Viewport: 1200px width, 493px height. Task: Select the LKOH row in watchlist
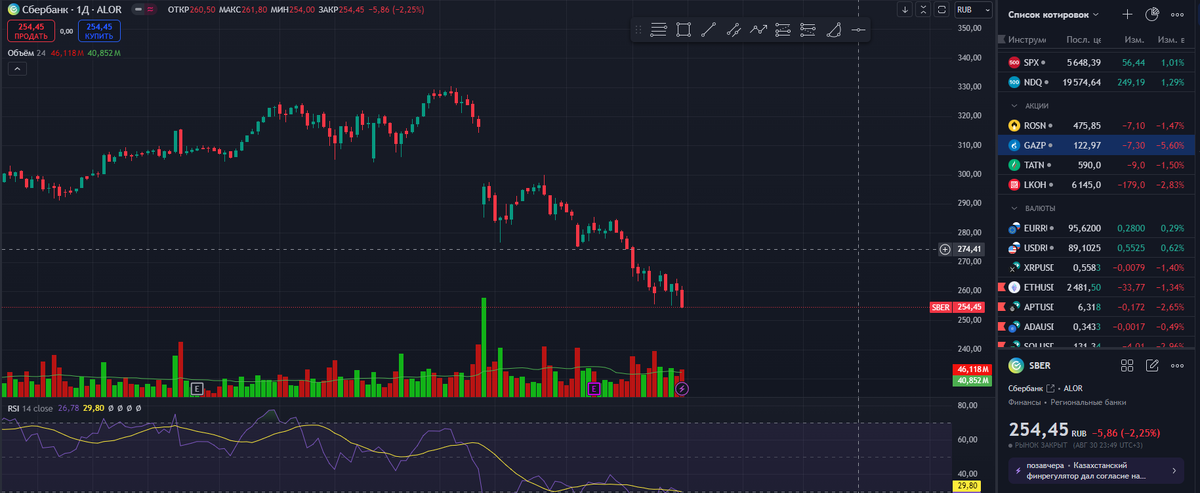pos(1097,185)
